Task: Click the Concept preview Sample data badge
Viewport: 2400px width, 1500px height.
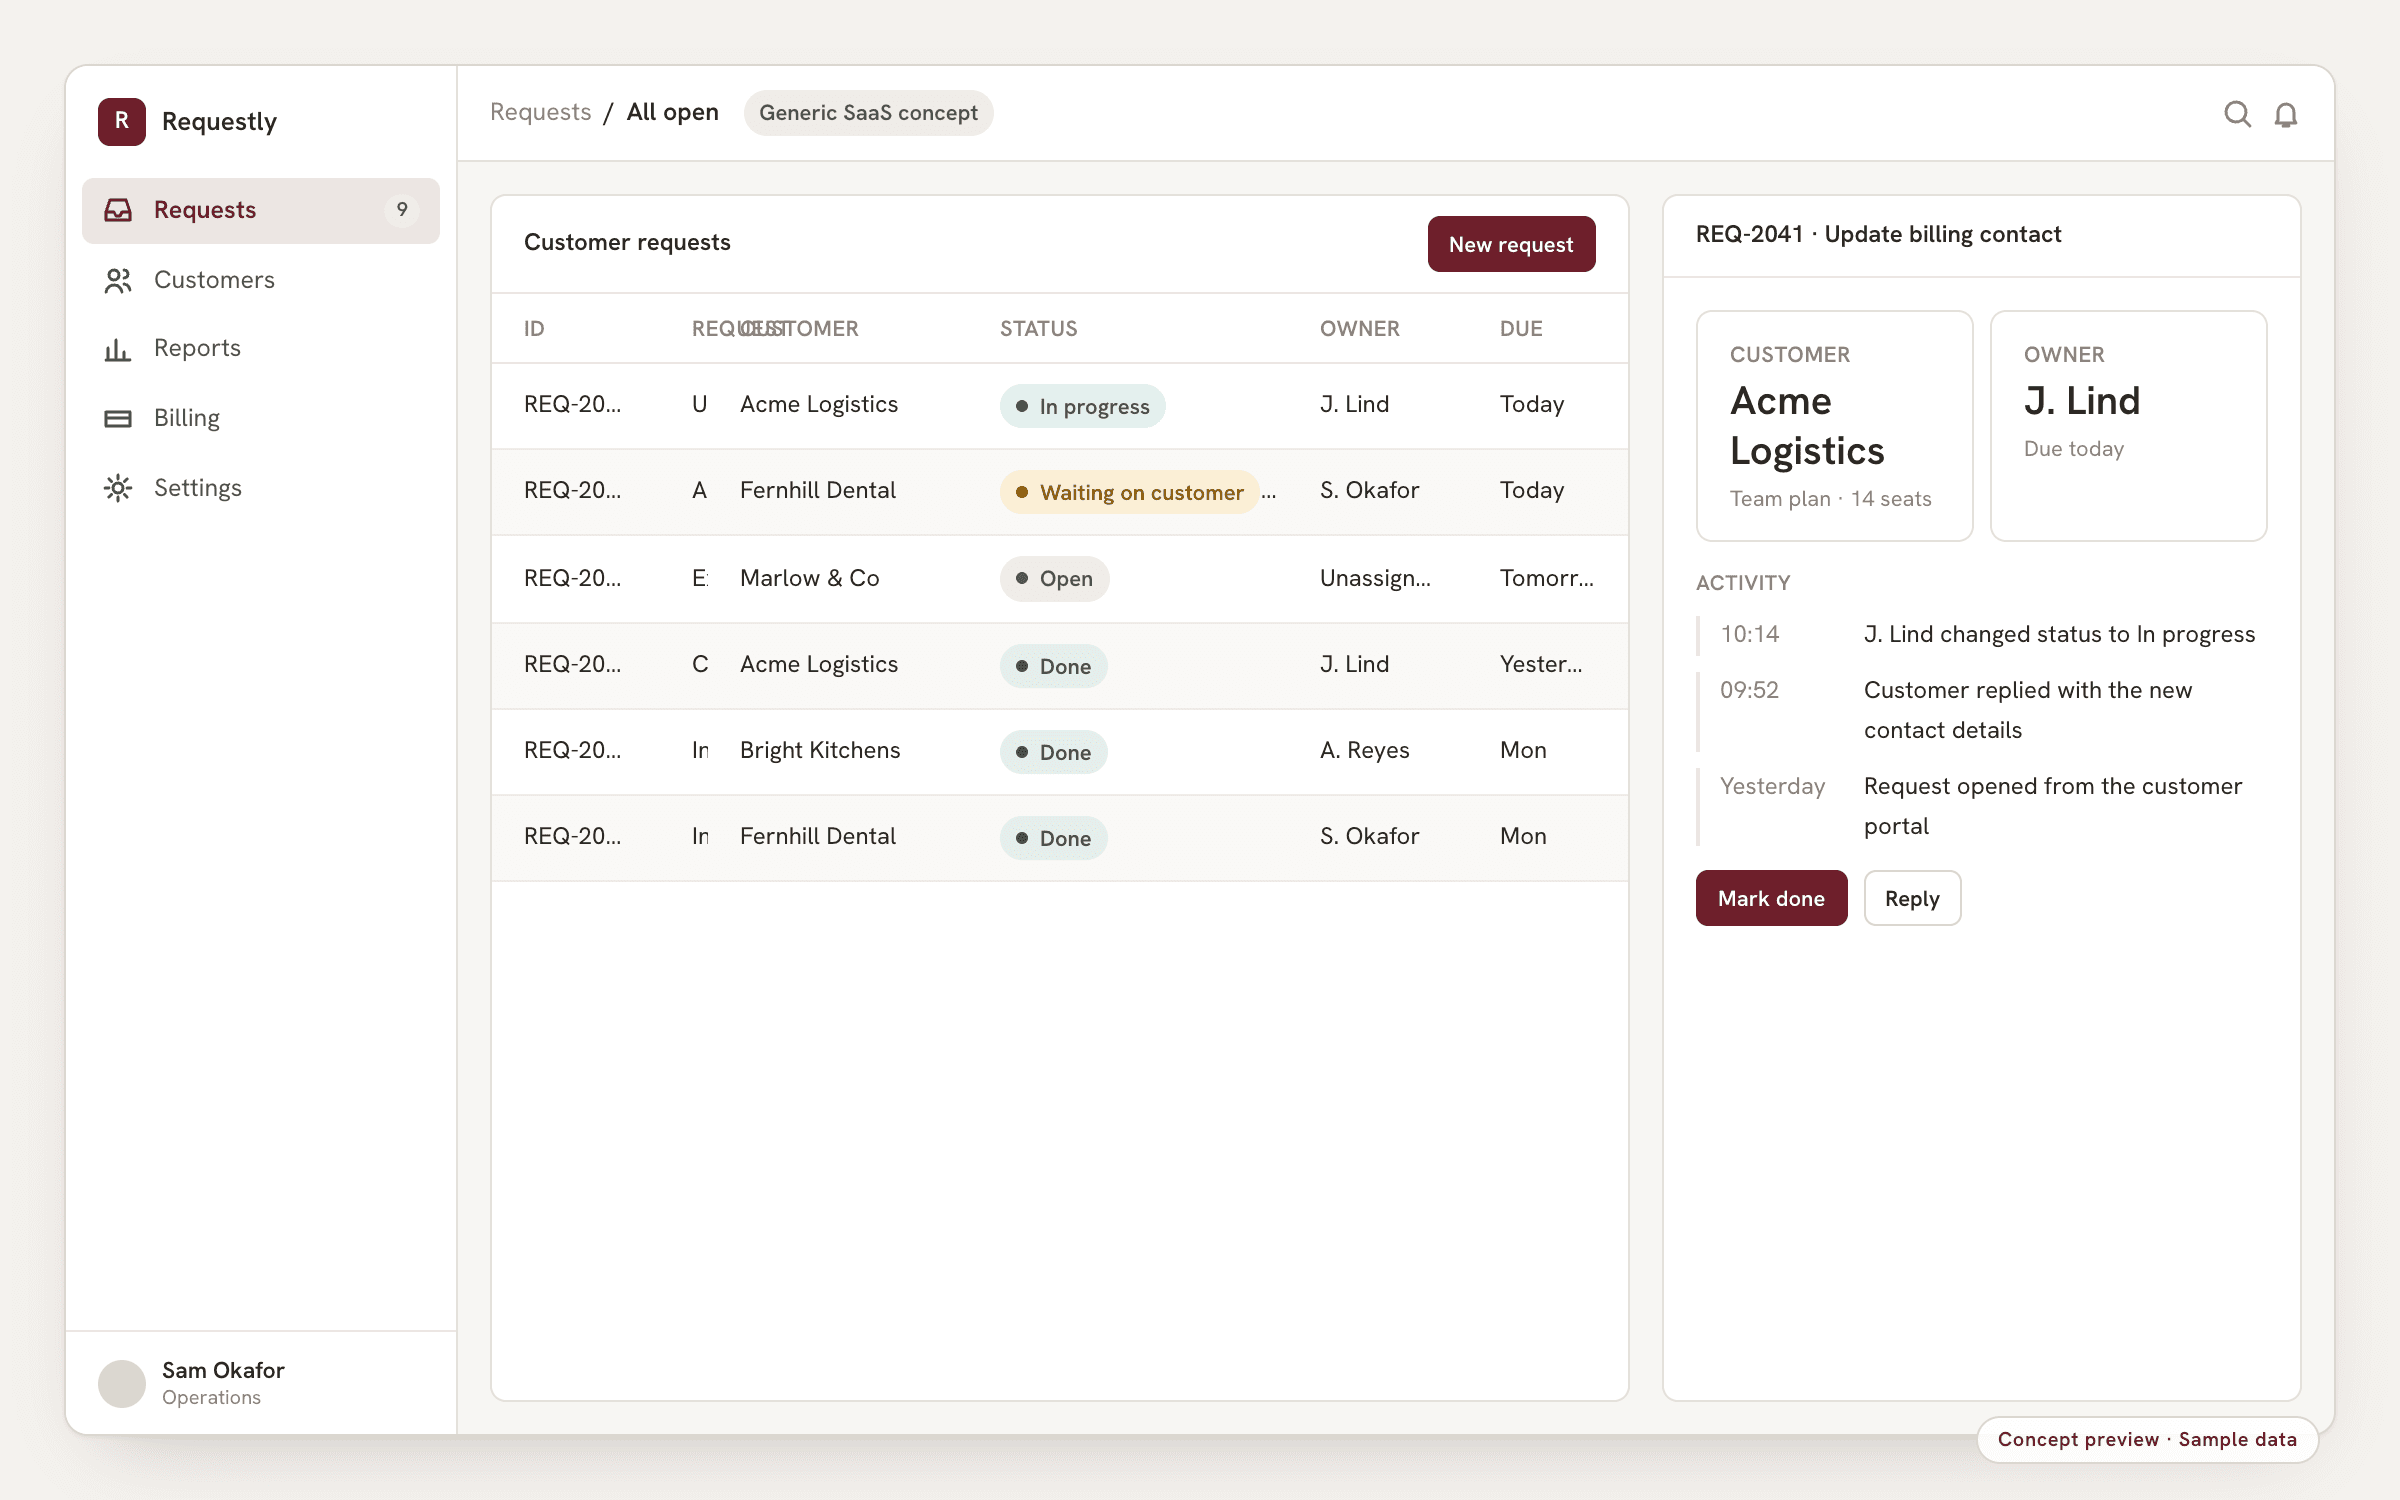Action: (x=2147, y=1440)
